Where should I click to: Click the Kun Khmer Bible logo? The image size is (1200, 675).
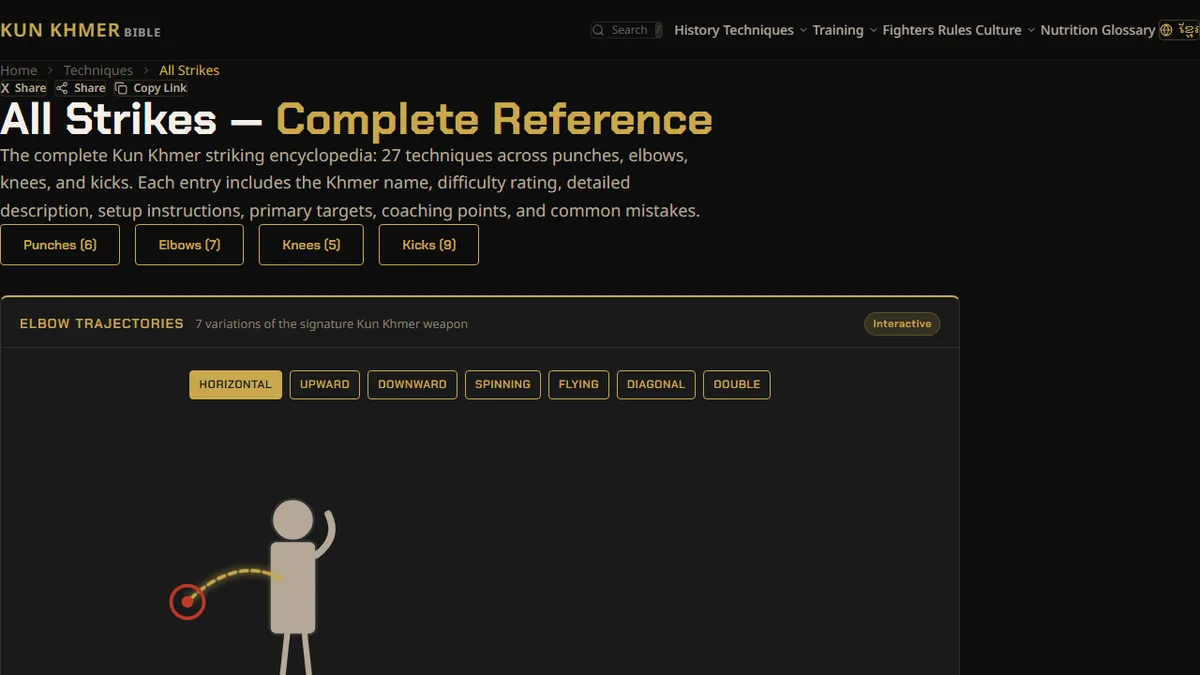80,30
